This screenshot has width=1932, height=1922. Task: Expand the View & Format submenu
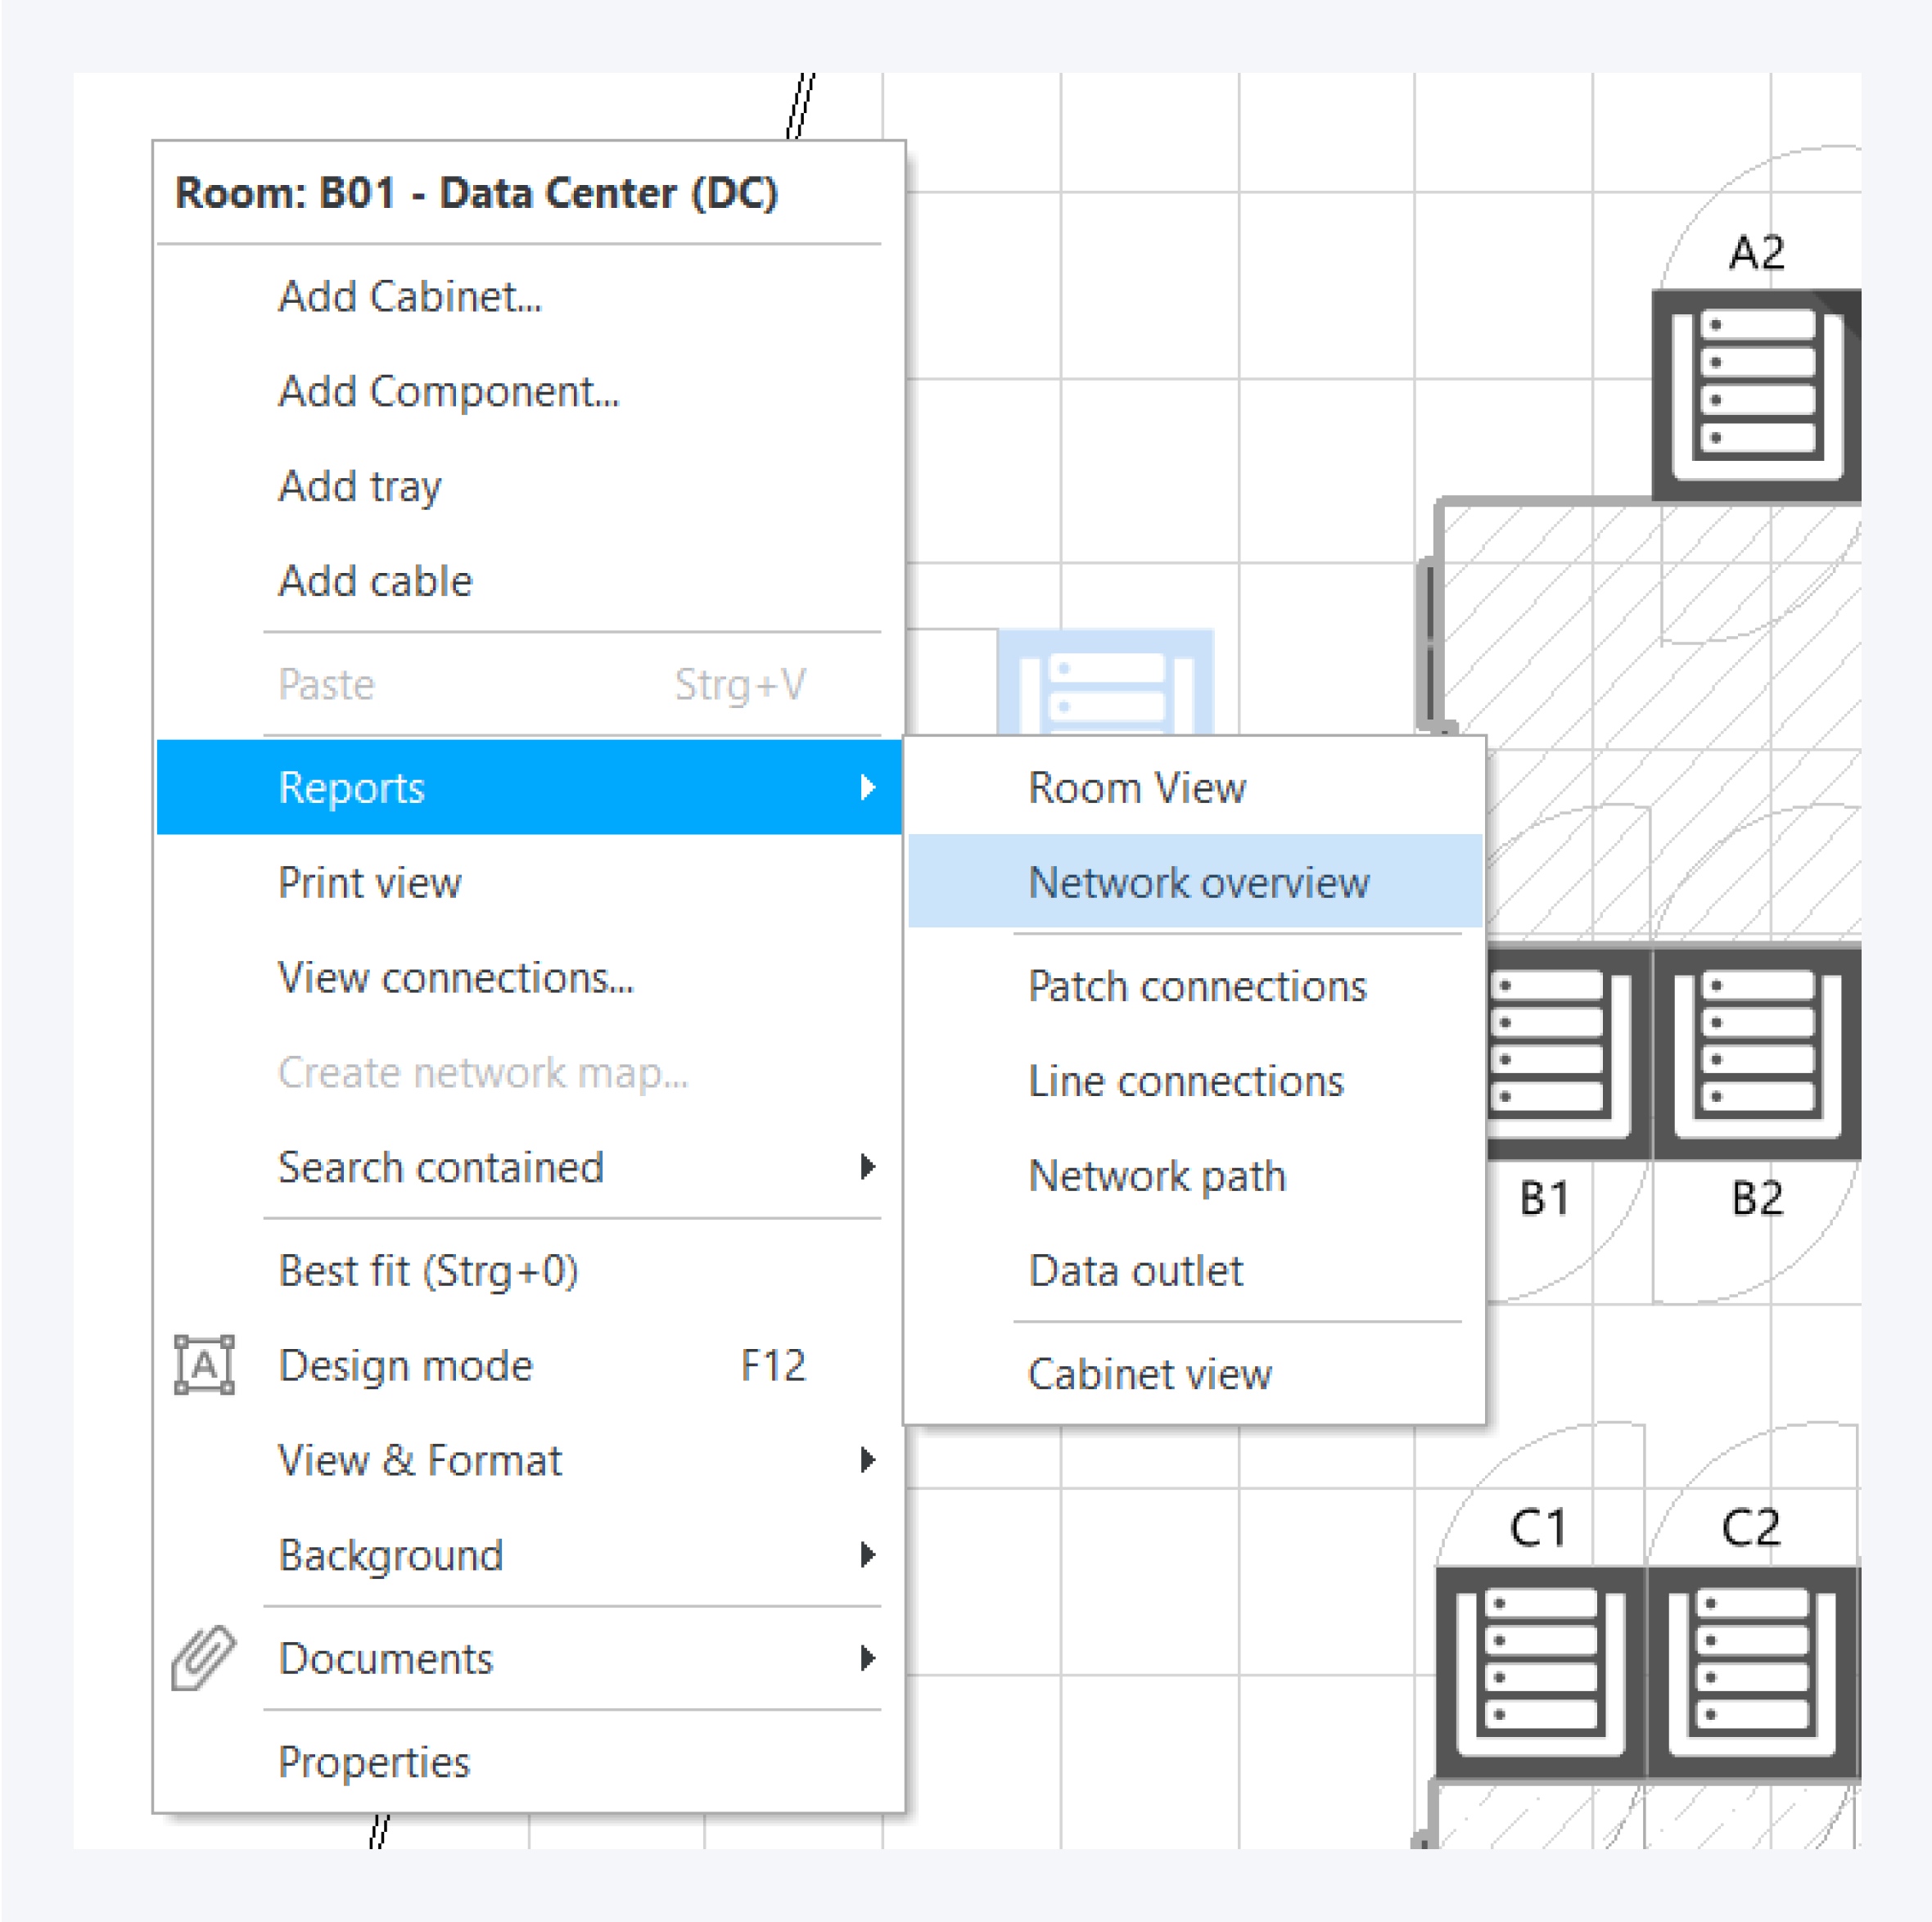pos(867,1460)
